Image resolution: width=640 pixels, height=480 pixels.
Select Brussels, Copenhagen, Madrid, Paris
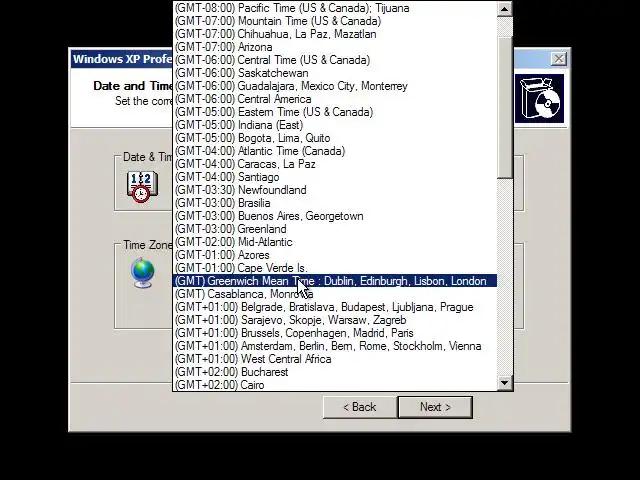(335, 333)
